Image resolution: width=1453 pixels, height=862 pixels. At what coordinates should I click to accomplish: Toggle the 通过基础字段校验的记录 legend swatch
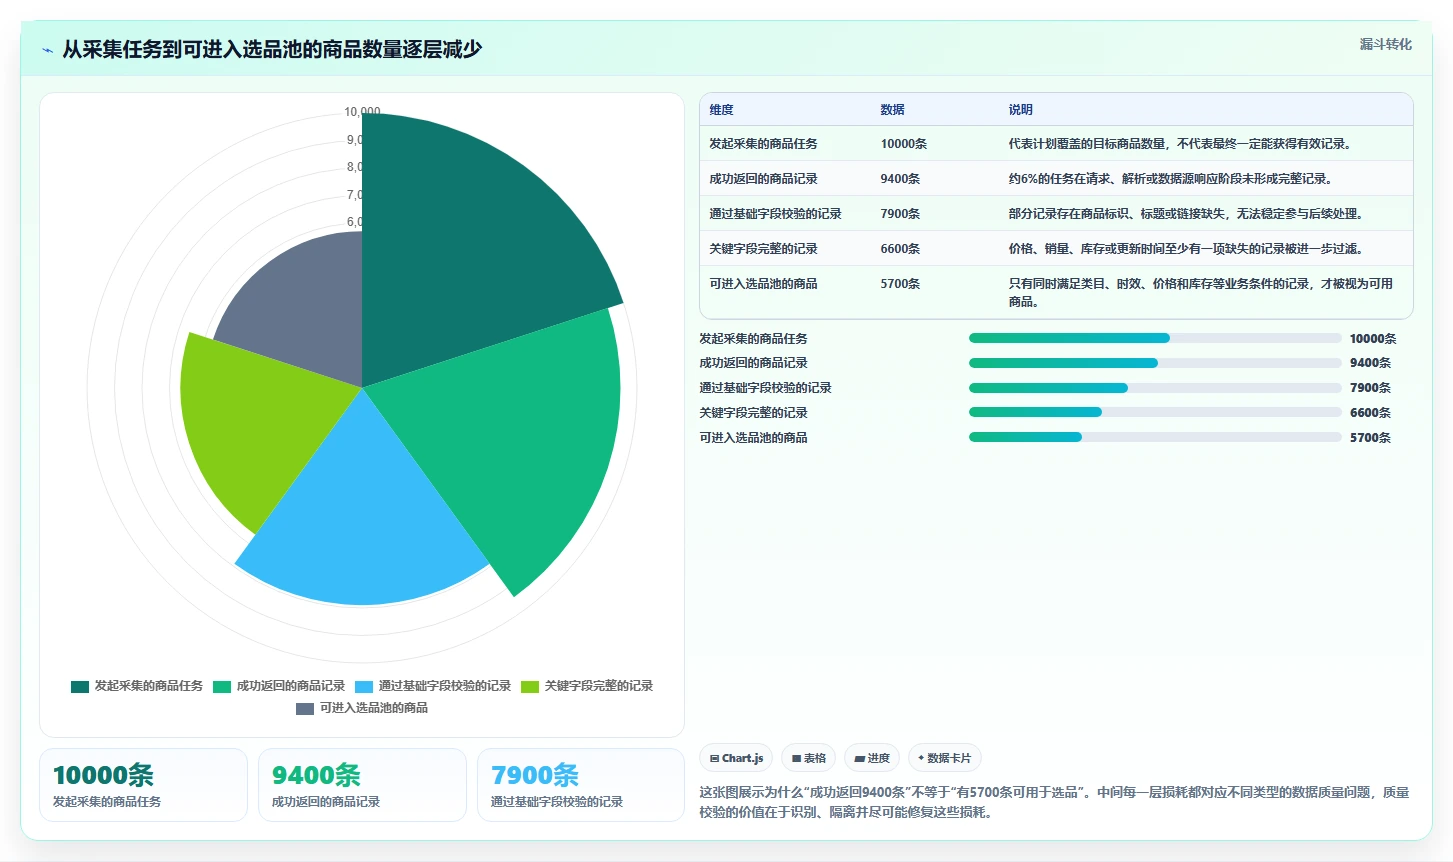pyautogui.click(x=364, y=686)
